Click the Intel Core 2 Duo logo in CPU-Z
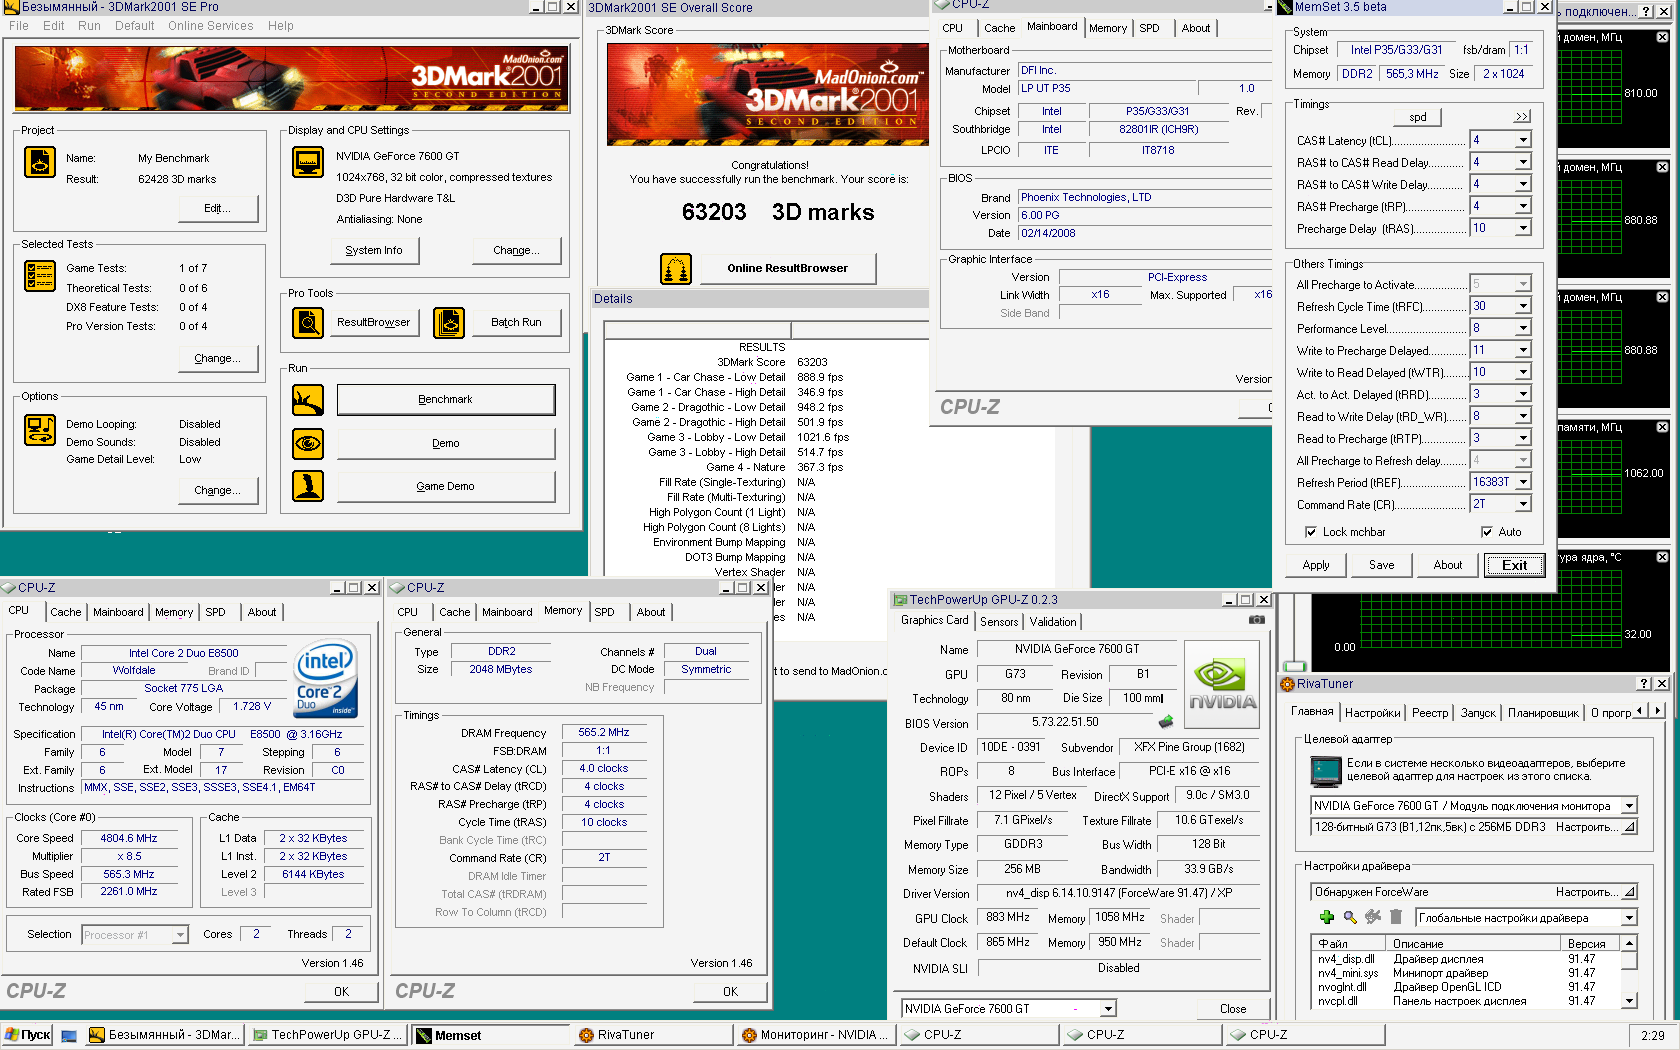 coord(325,680)
